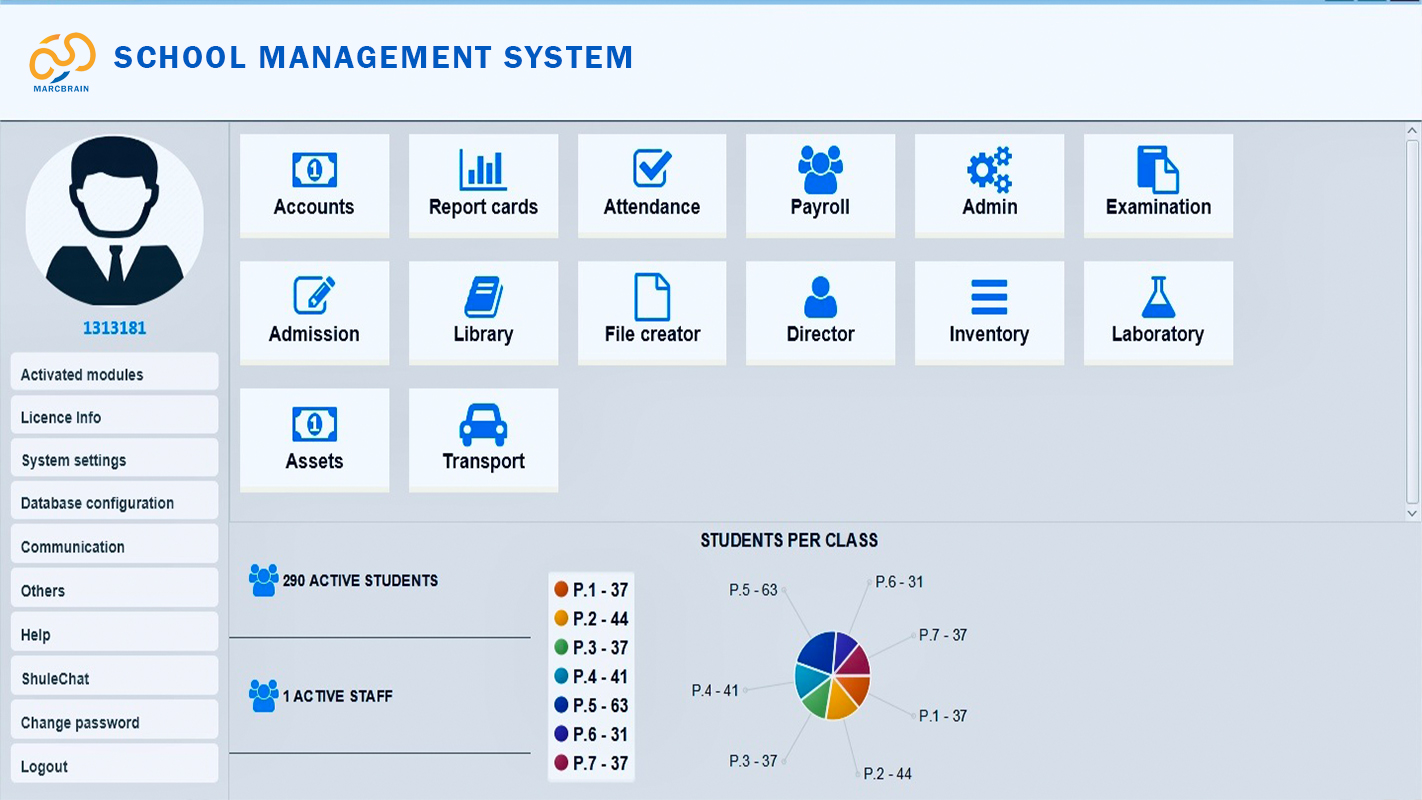Click the vertical scrollbar track of modules panel
The width and height of the screenshot is (1422, 800).
pos(1412,322)
